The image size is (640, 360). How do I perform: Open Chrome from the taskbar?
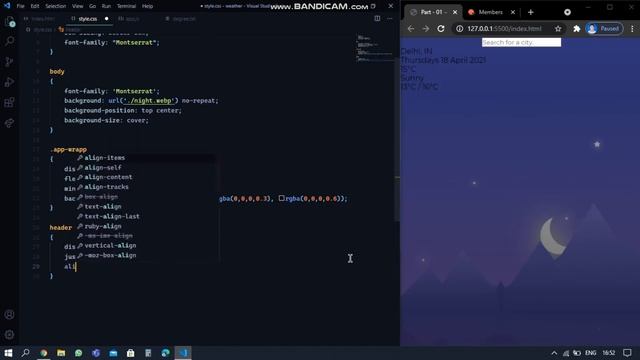click(x=44, y=353)
